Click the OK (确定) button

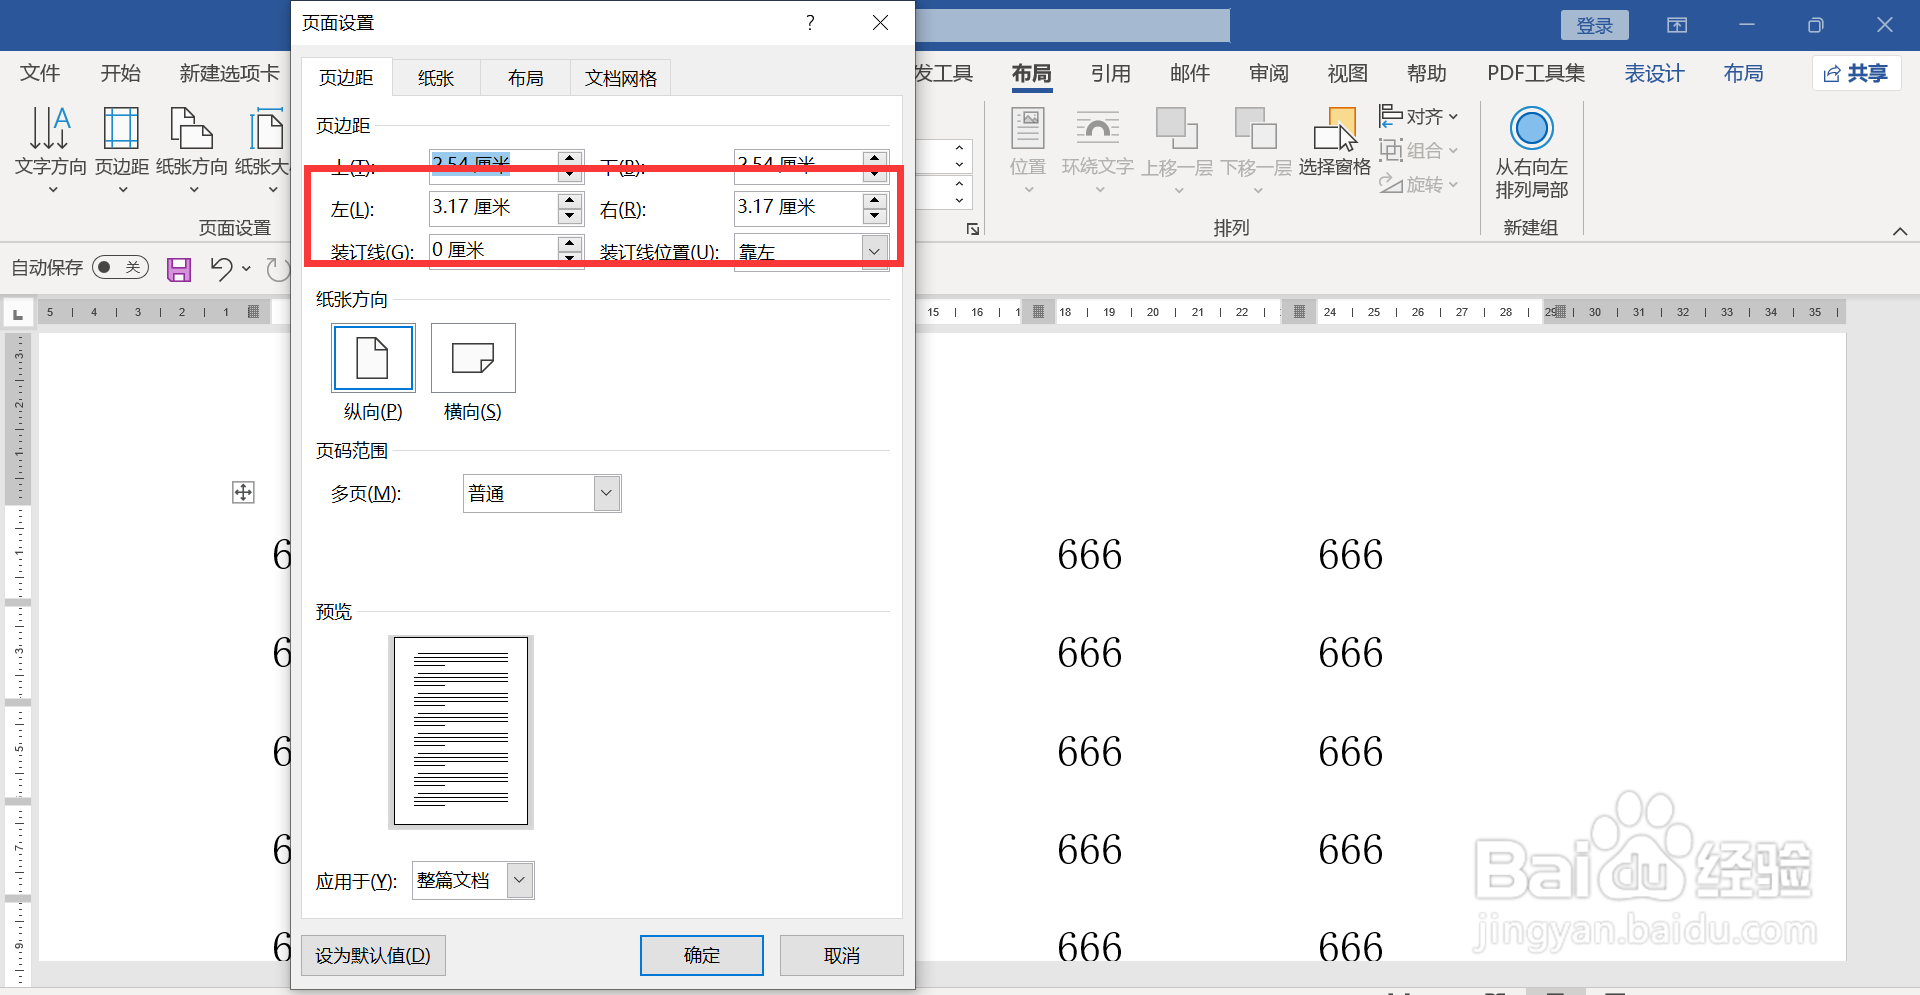click(x=702, y=955)
